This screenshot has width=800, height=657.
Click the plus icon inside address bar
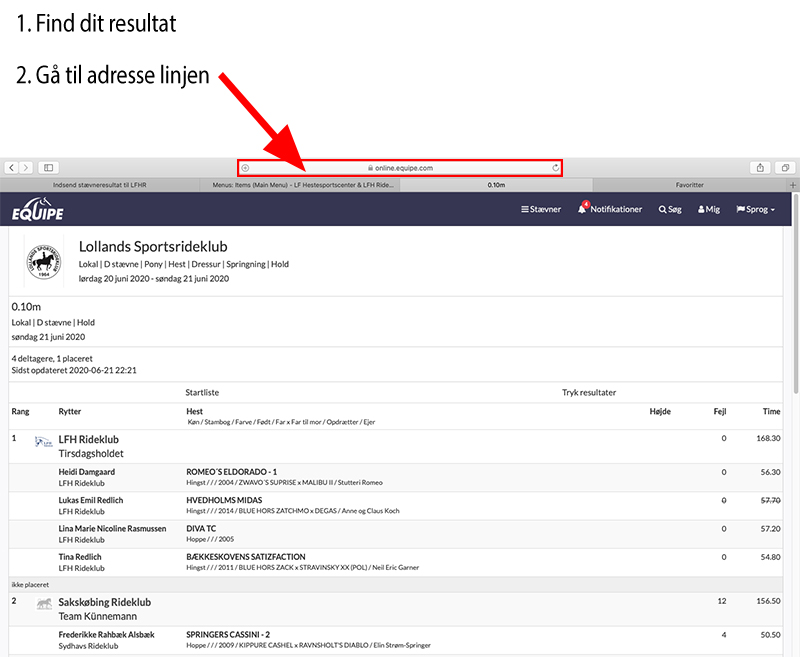(245, 168)
